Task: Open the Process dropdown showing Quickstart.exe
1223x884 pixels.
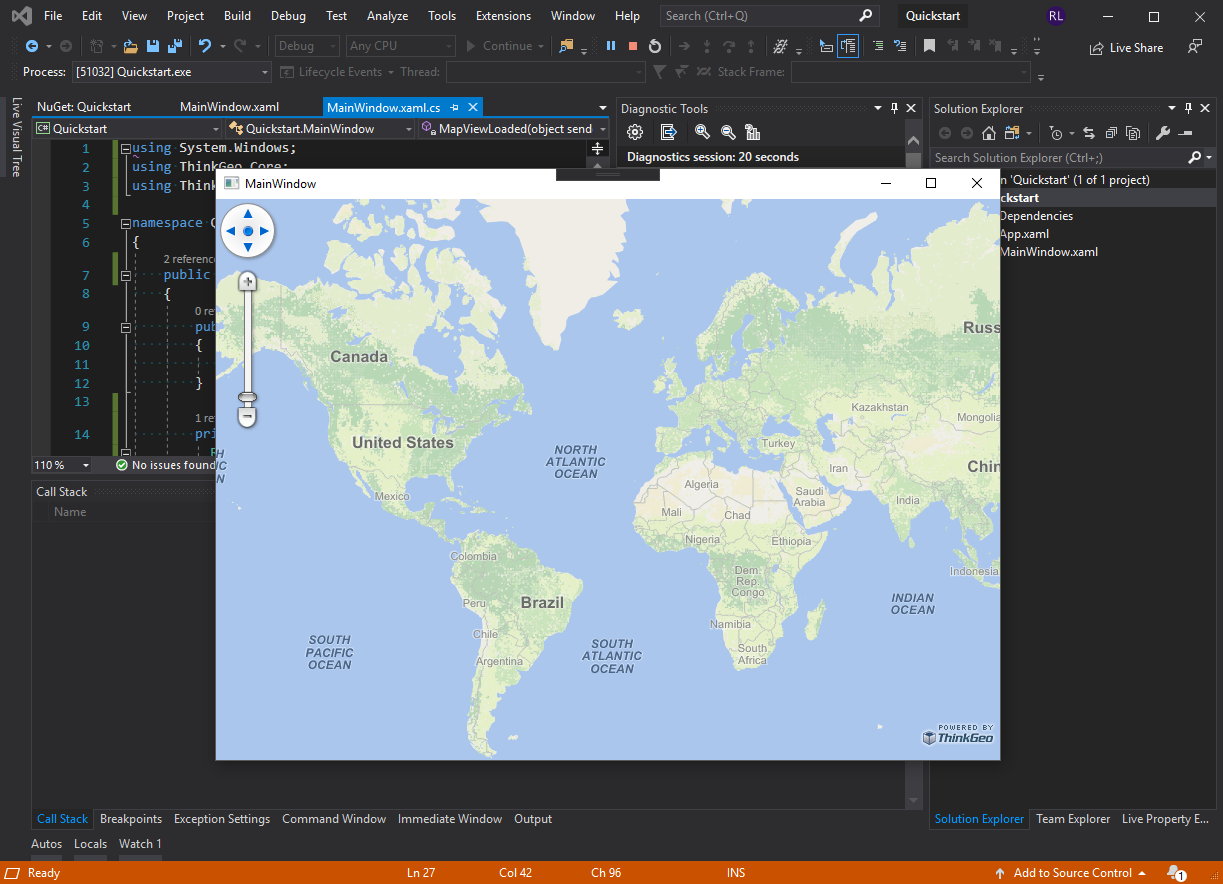Action: pos(264,72)
